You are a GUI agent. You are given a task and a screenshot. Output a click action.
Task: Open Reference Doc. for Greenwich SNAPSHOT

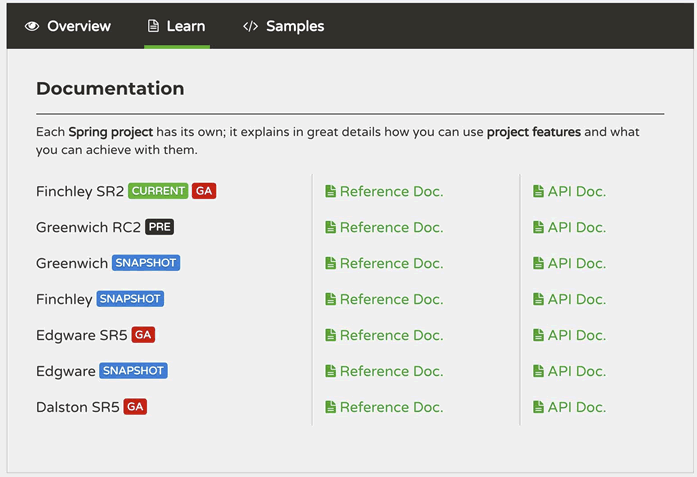pos(391,263)
